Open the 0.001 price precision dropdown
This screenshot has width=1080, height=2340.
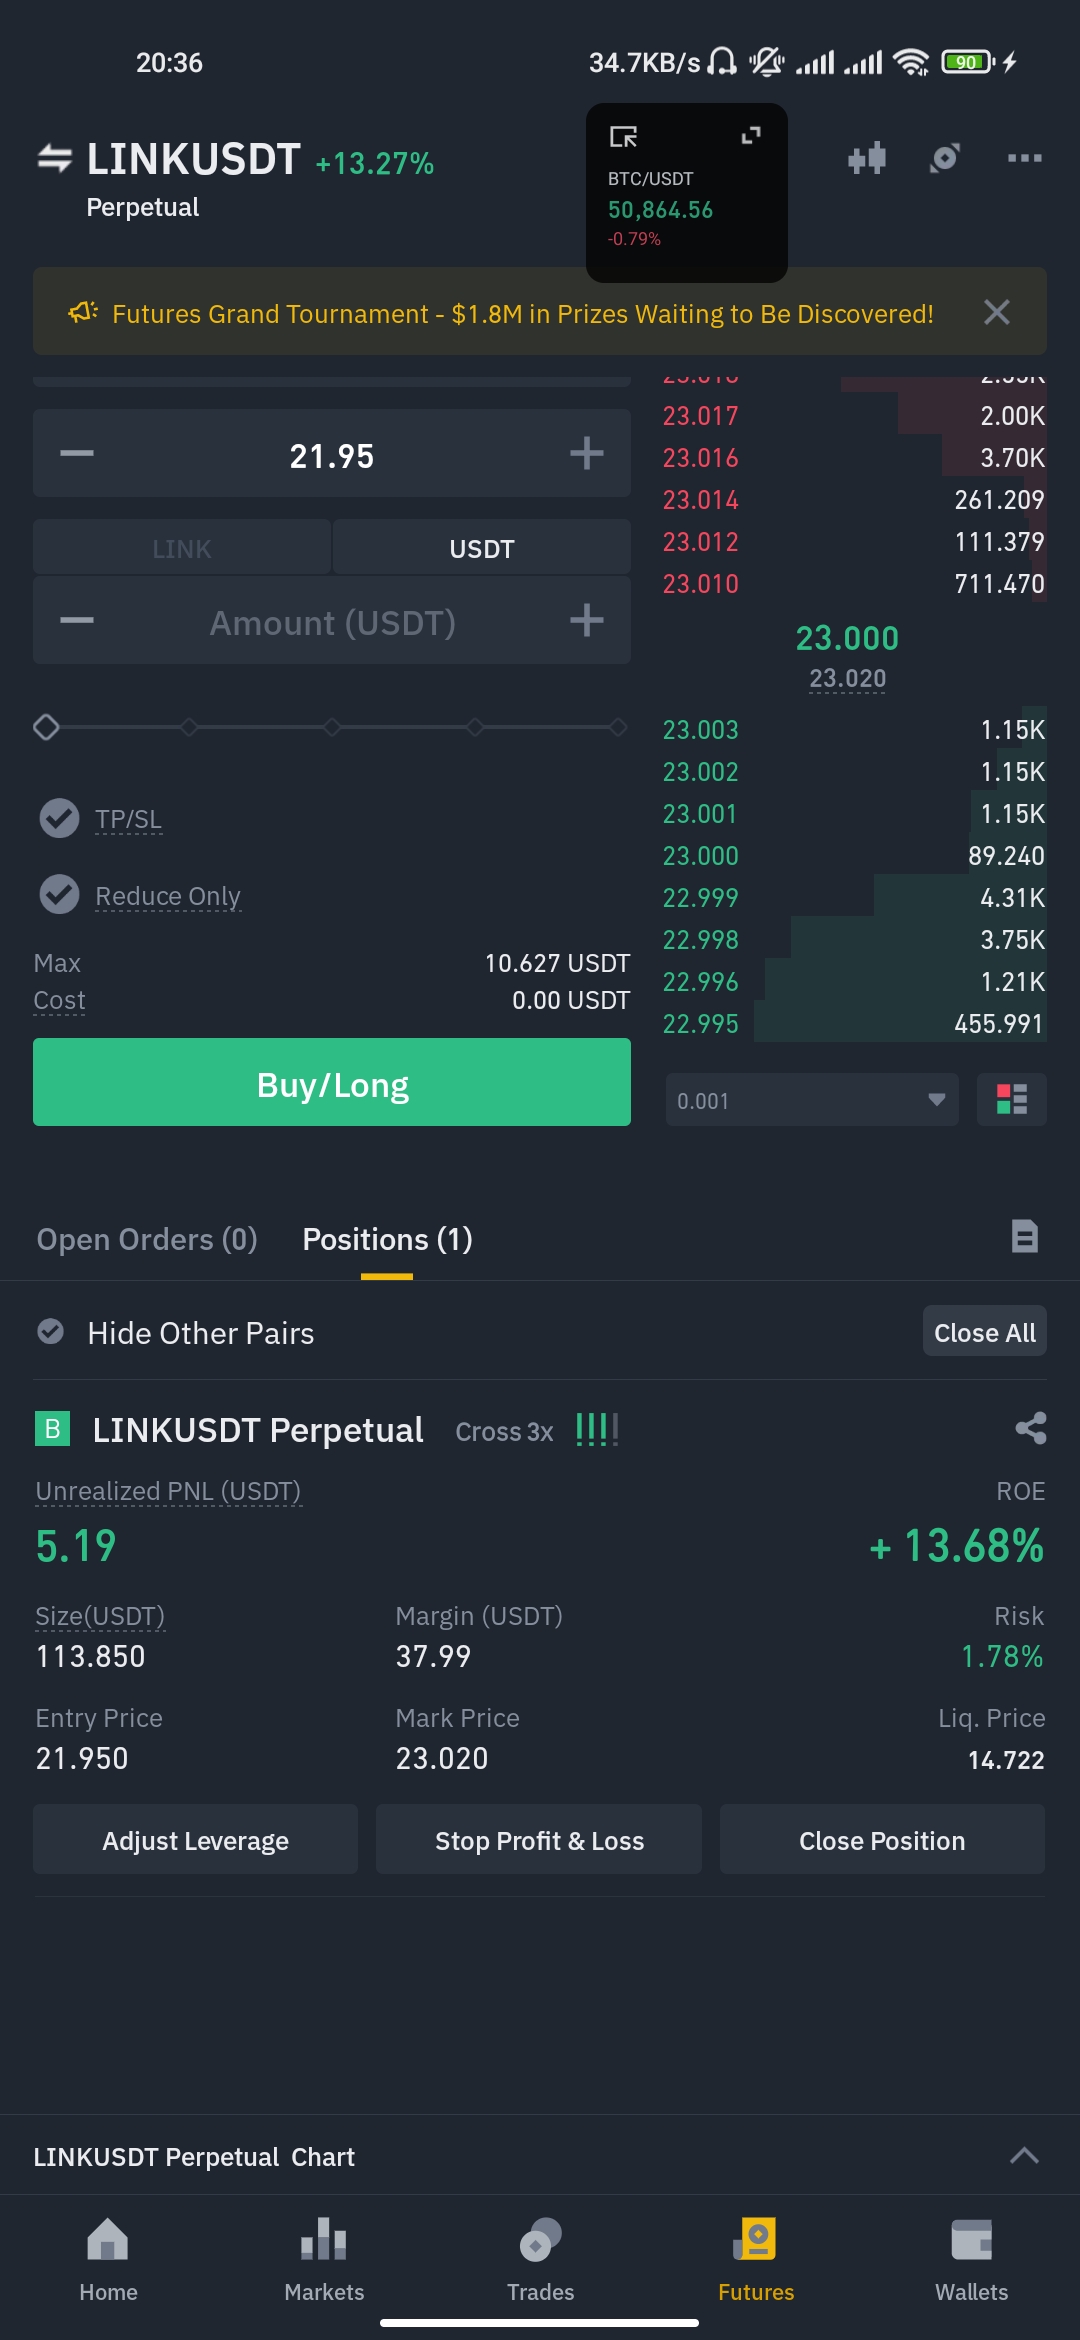click(811, 1100)
